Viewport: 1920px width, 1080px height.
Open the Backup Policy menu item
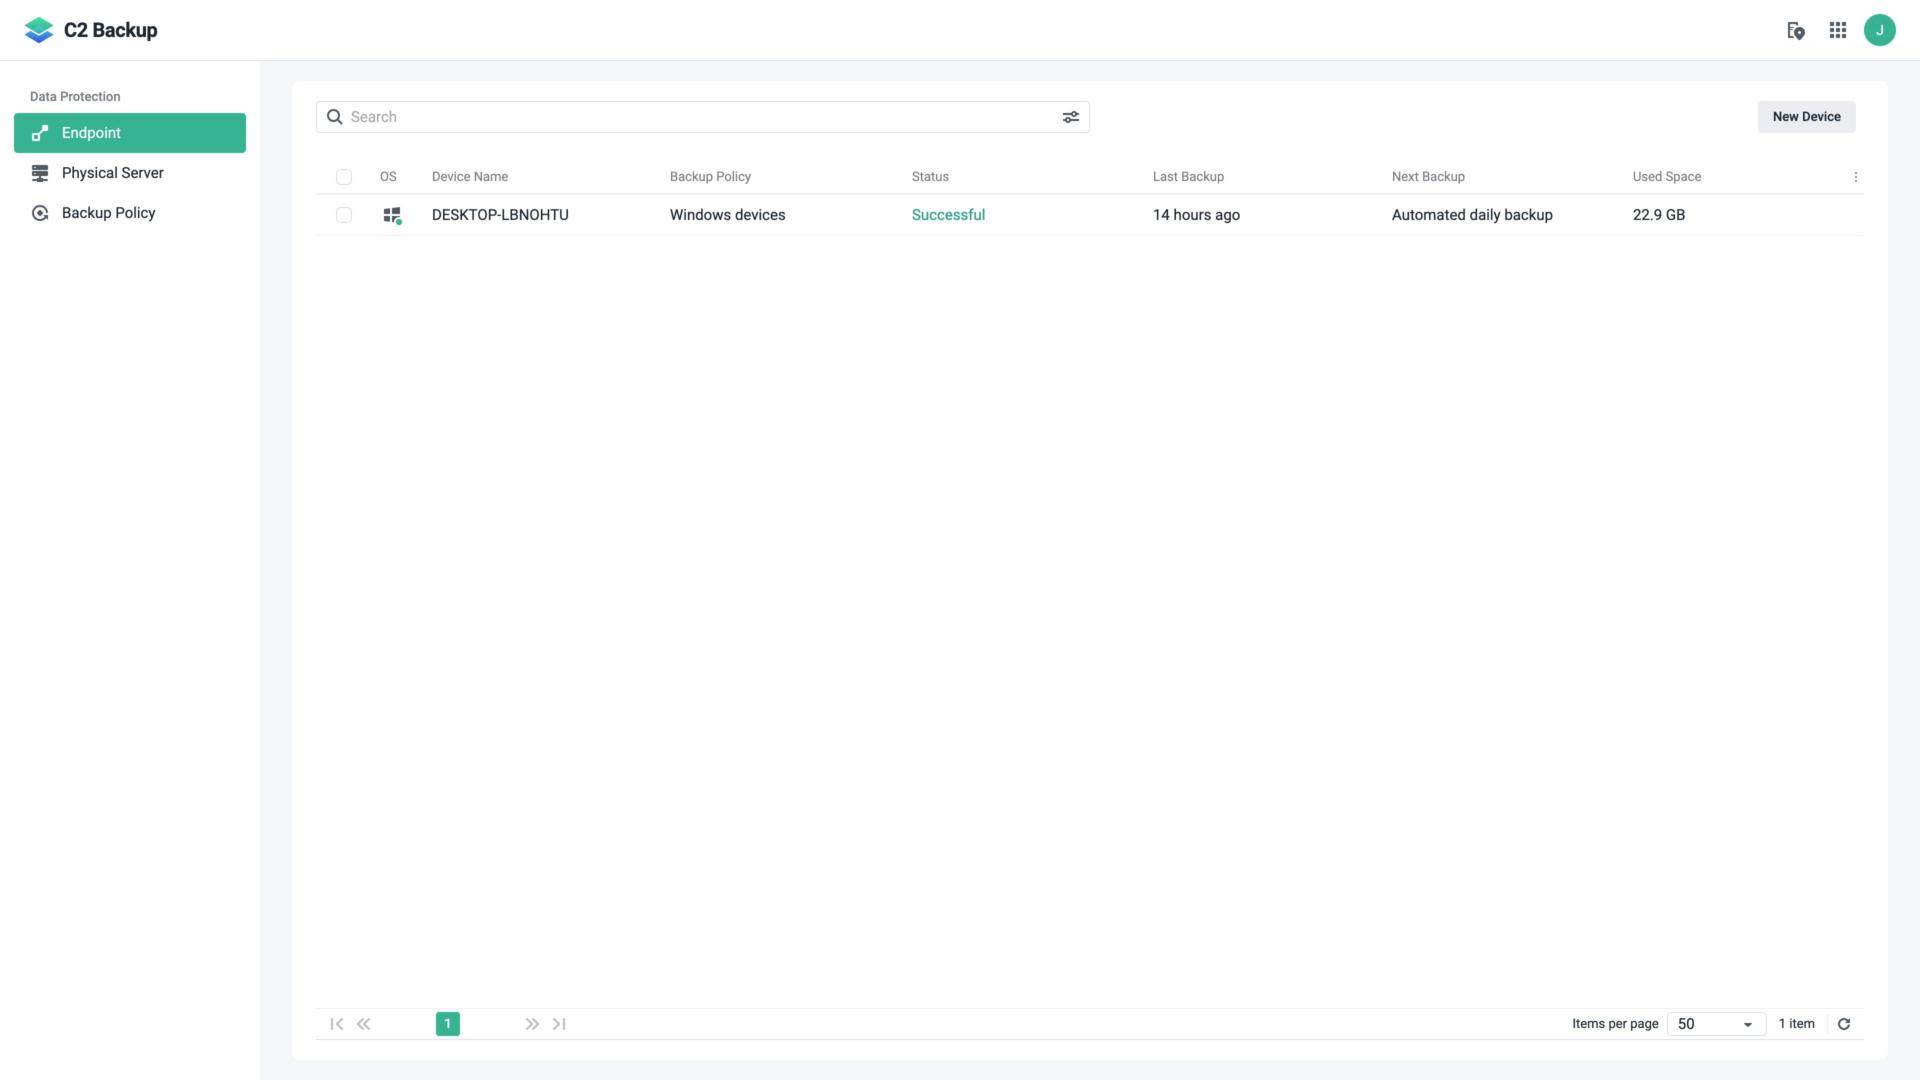[108, 212]
